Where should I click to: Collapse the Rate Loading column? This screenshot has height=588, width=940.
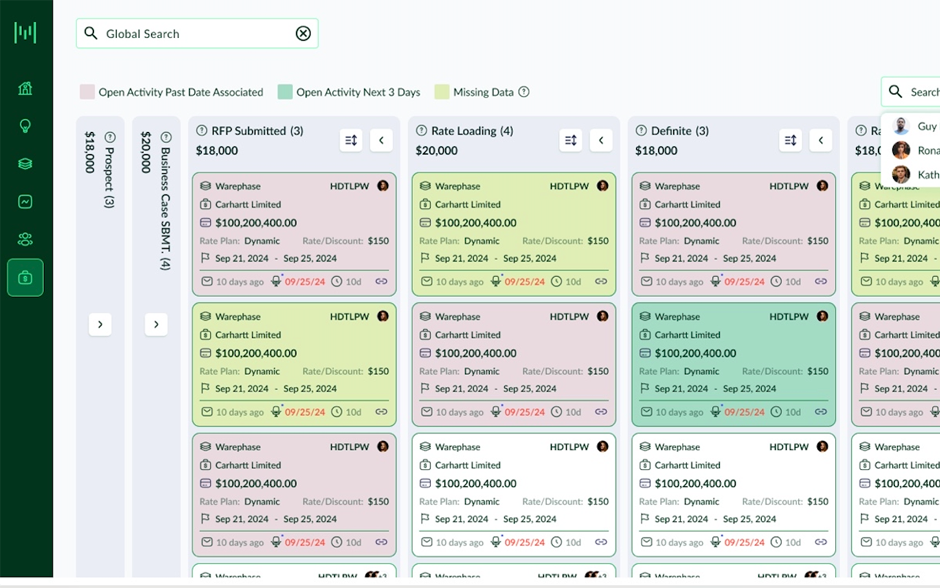[x=601, y=141]
